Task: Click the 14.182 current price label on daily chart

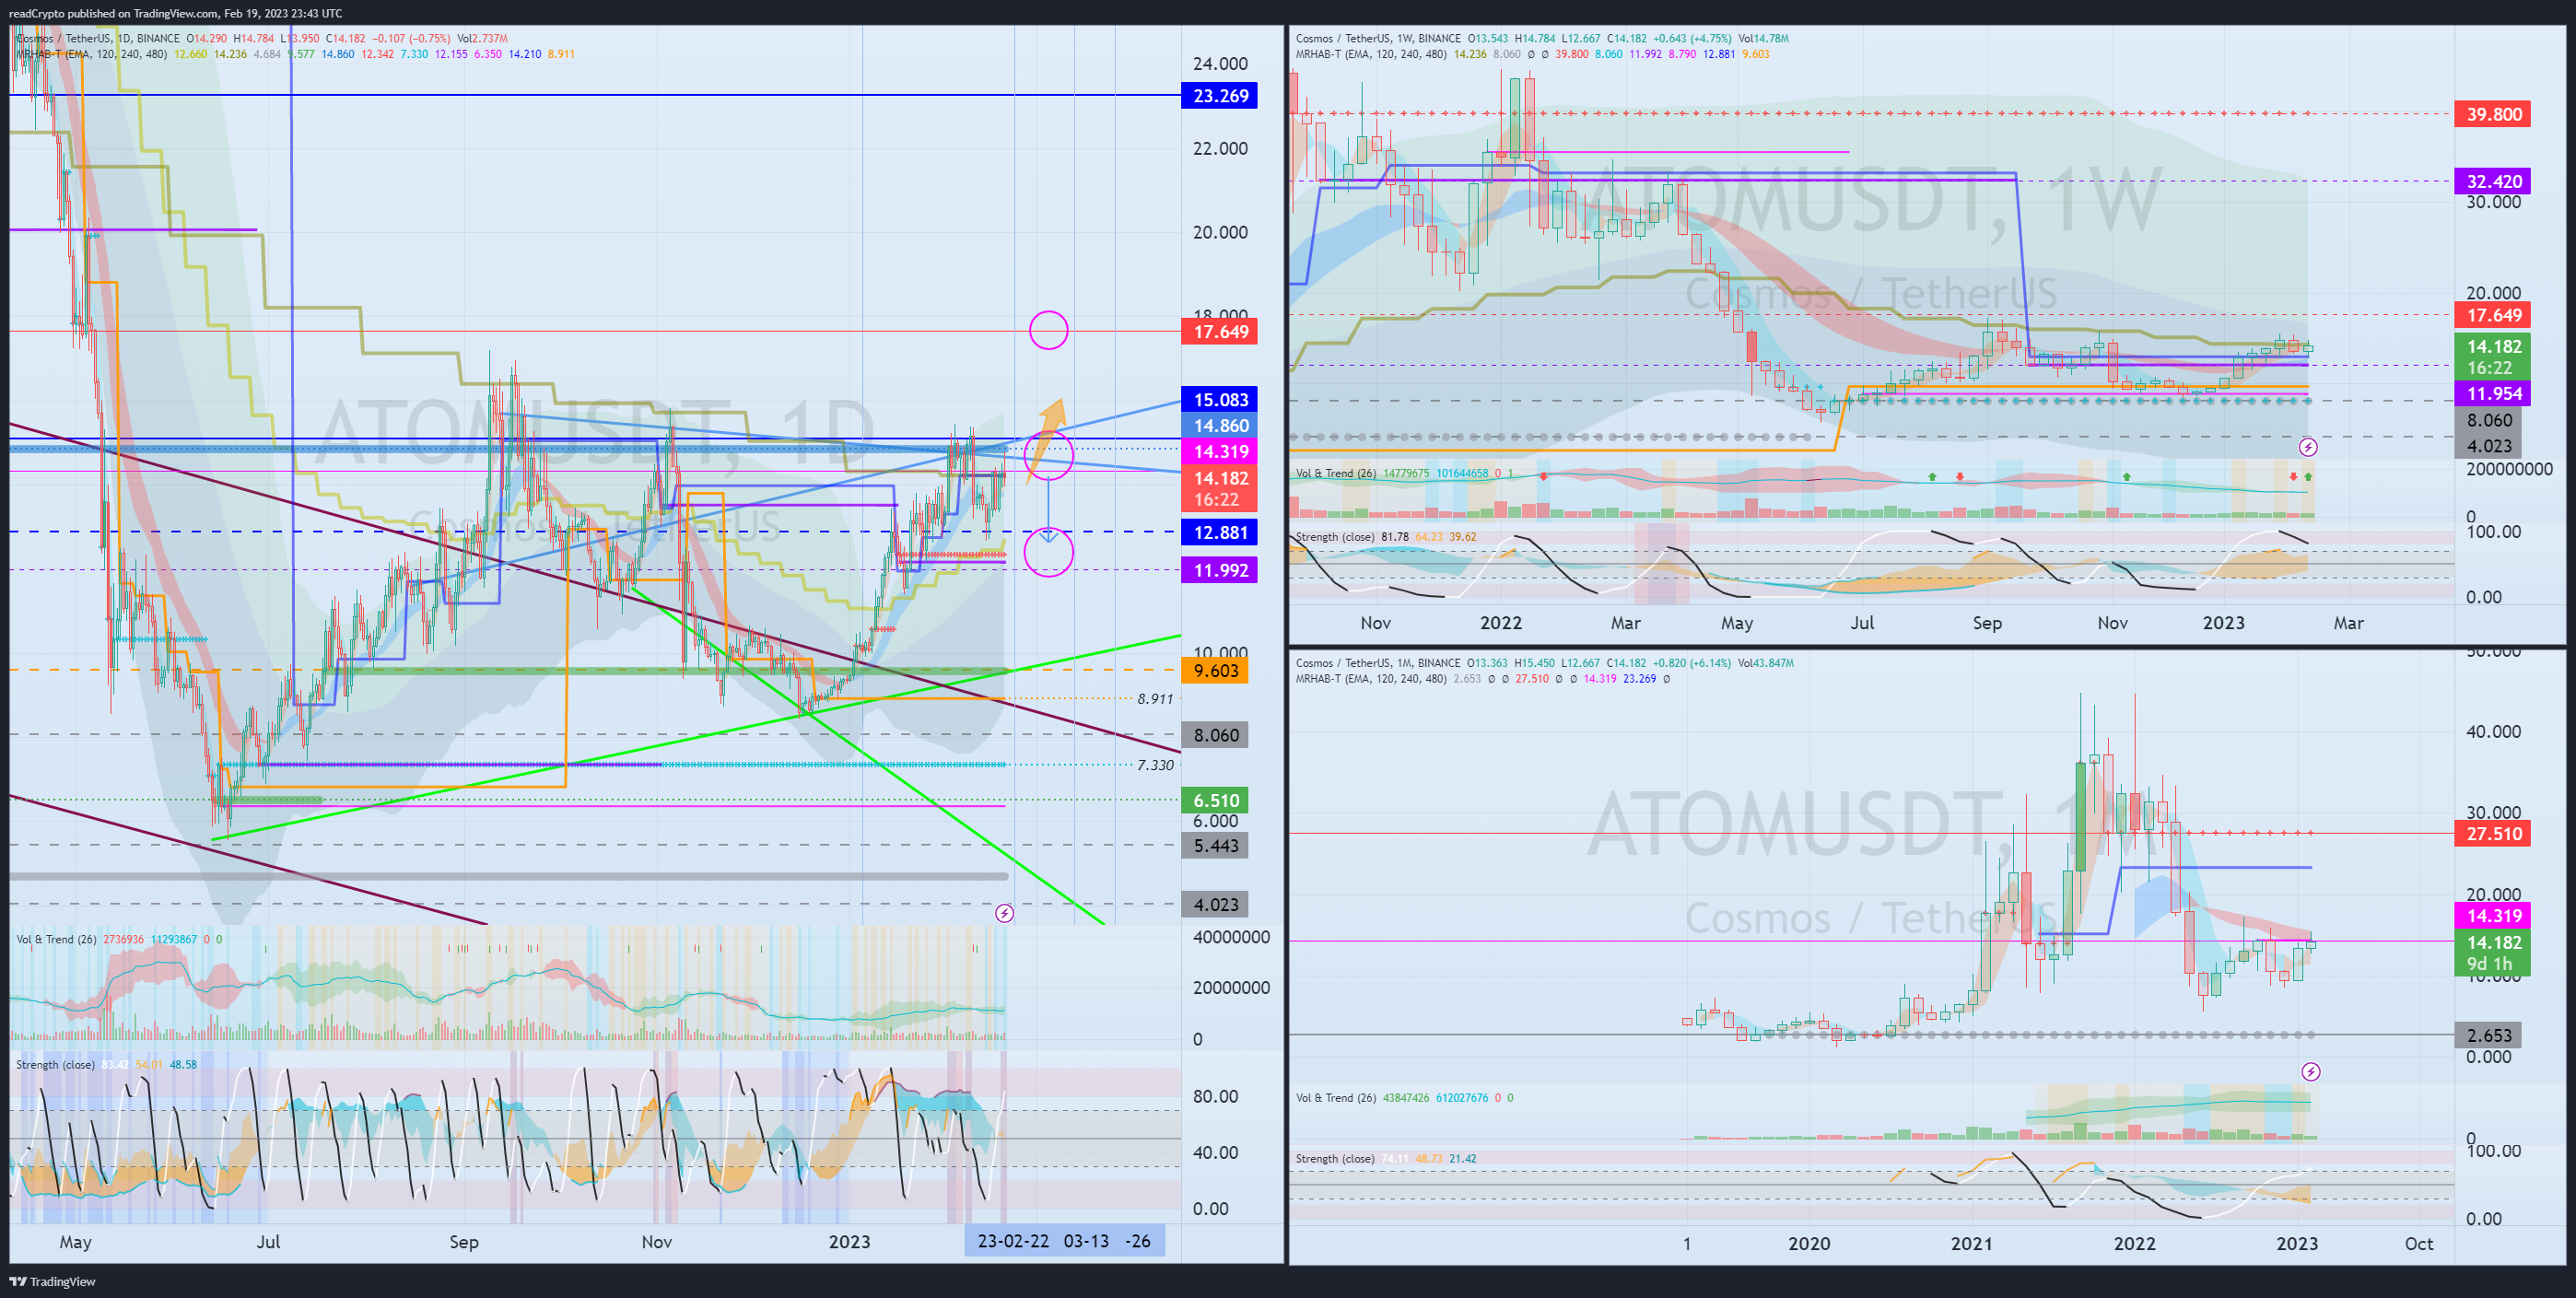Action: coord(1219,489)
